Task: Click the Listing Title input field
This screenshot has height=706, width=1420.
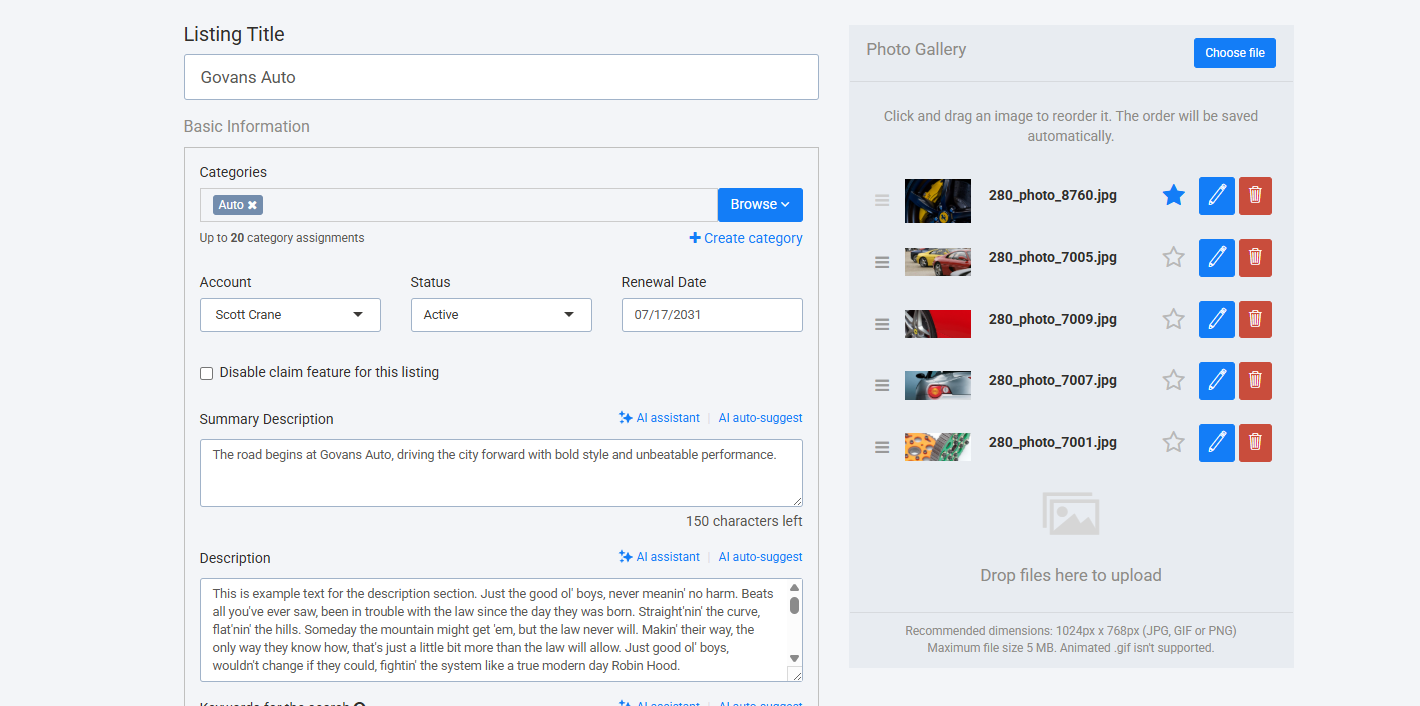Action: [501, 77]
